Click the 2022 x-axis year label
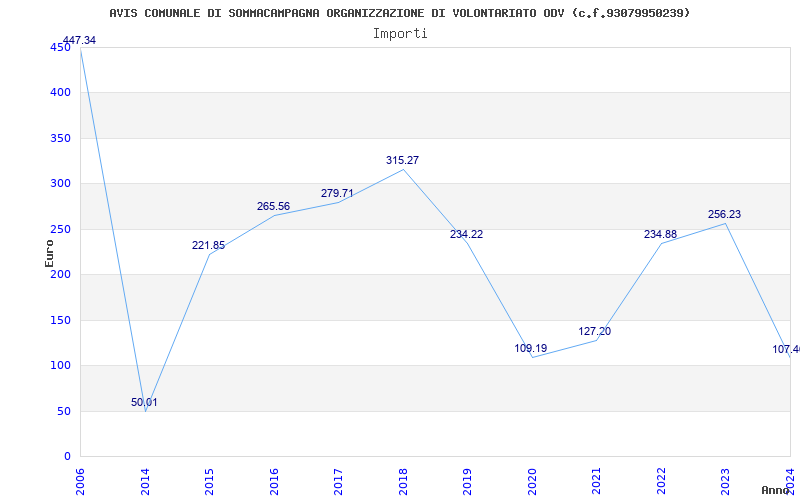Screen dimensions: 800x500 point(661,481)
